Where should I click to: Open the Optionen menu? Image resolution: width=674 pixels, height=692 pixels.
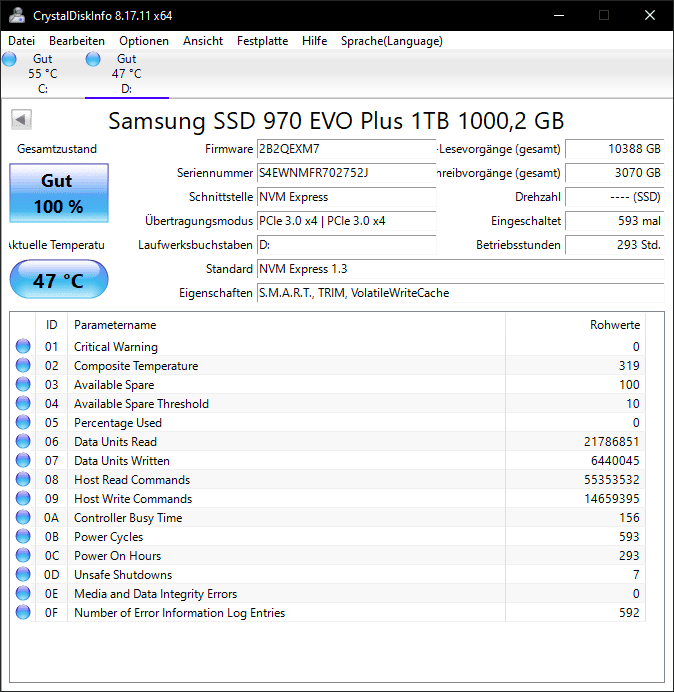point(144,41)
